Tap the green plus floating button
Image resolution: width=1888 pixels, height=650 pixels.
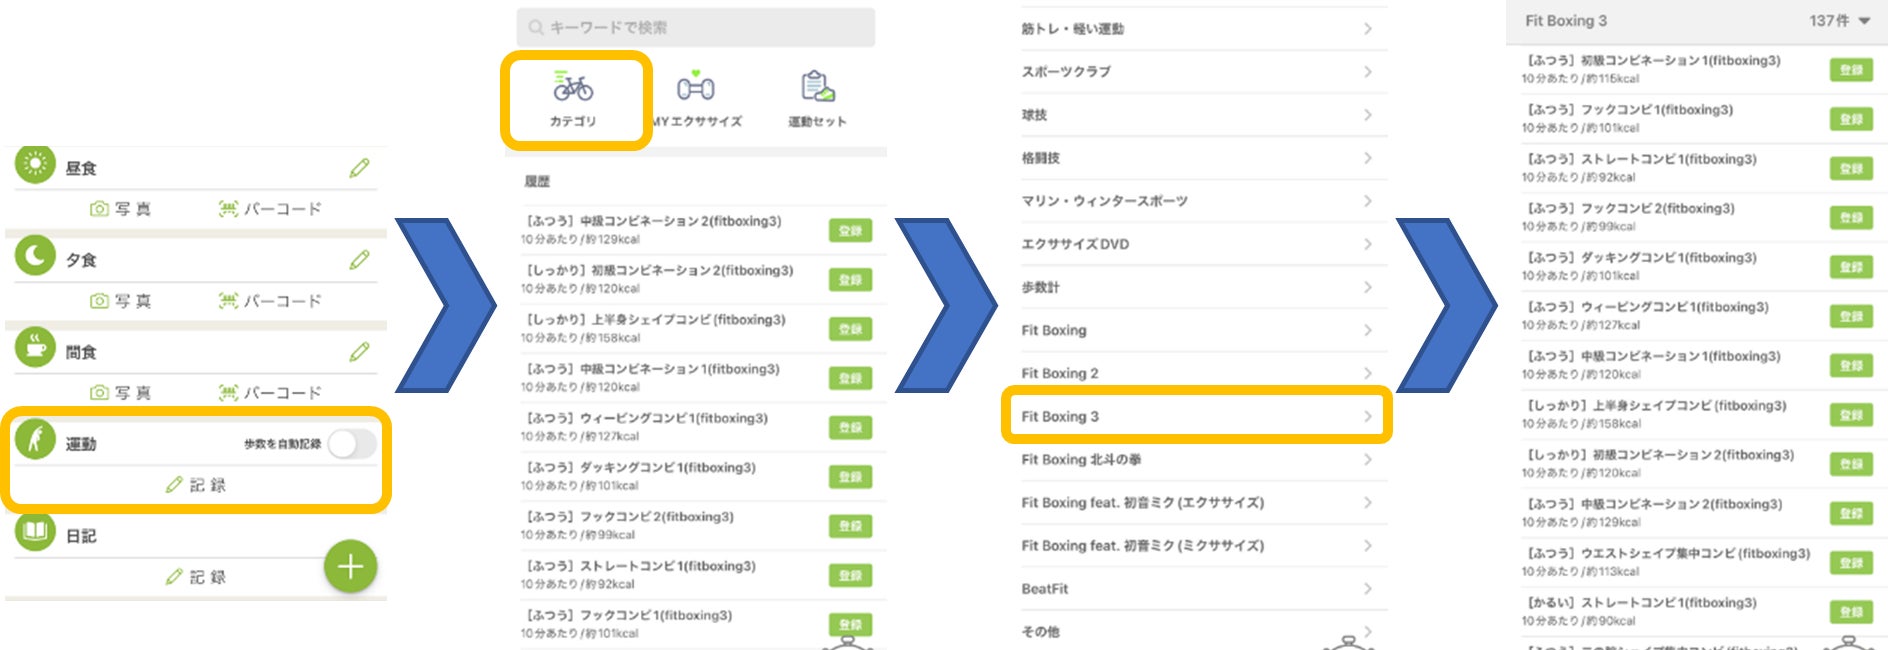click(x=350, y=567)
